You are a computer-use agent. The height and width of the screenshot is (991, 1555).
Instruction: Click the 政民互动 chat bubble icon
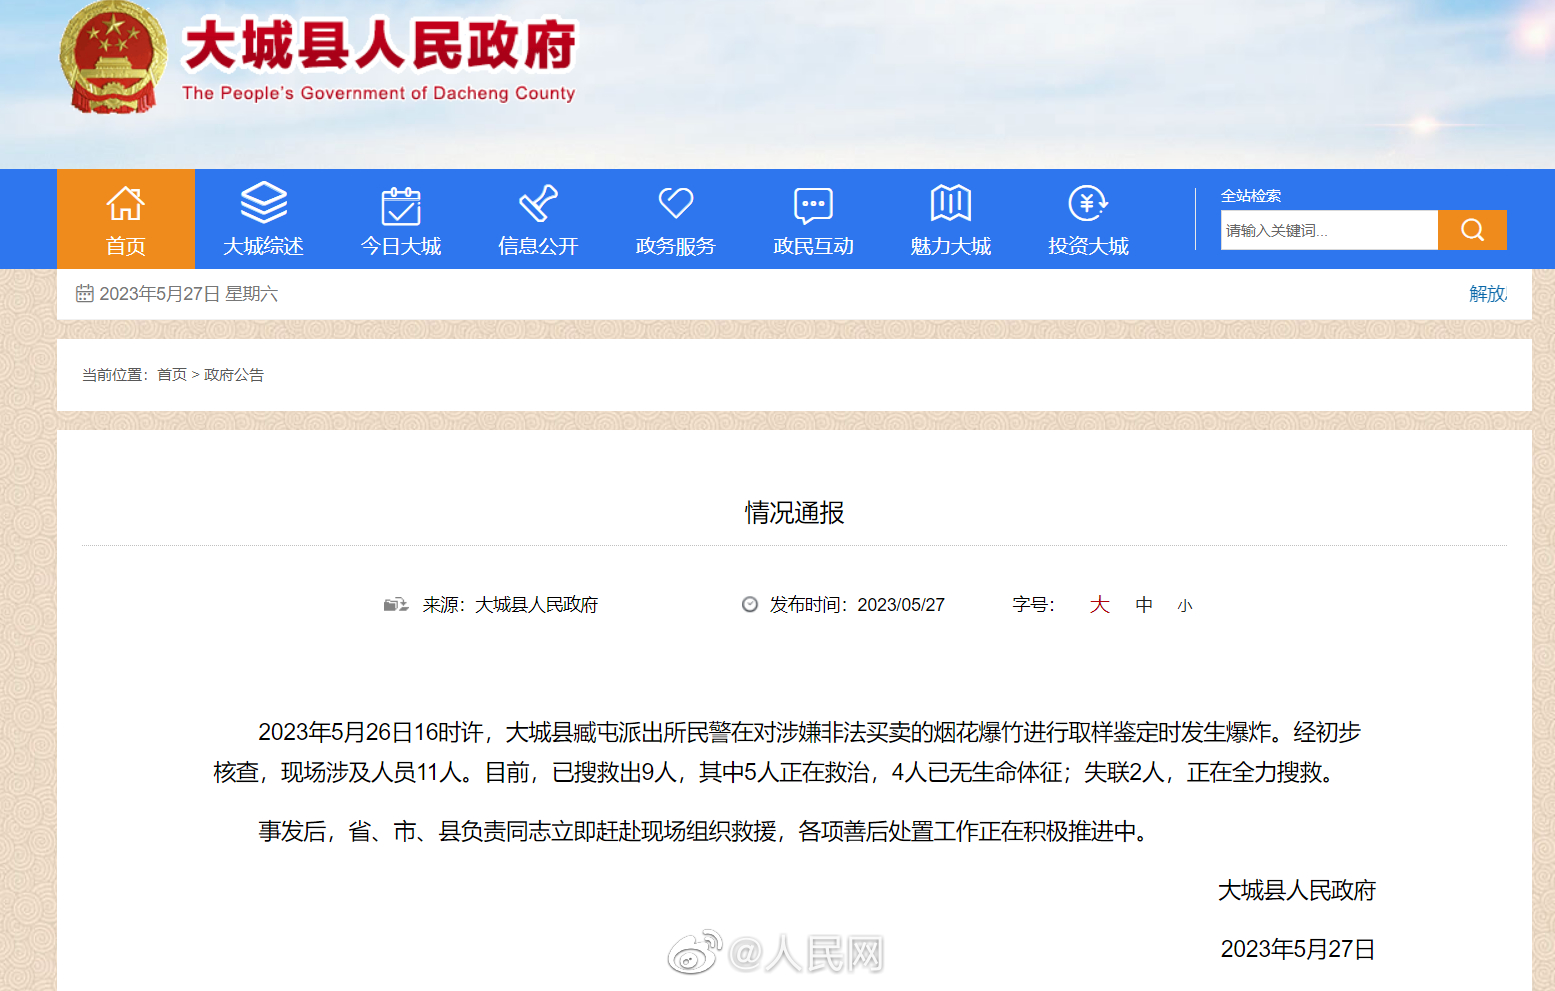coord(813,204)
